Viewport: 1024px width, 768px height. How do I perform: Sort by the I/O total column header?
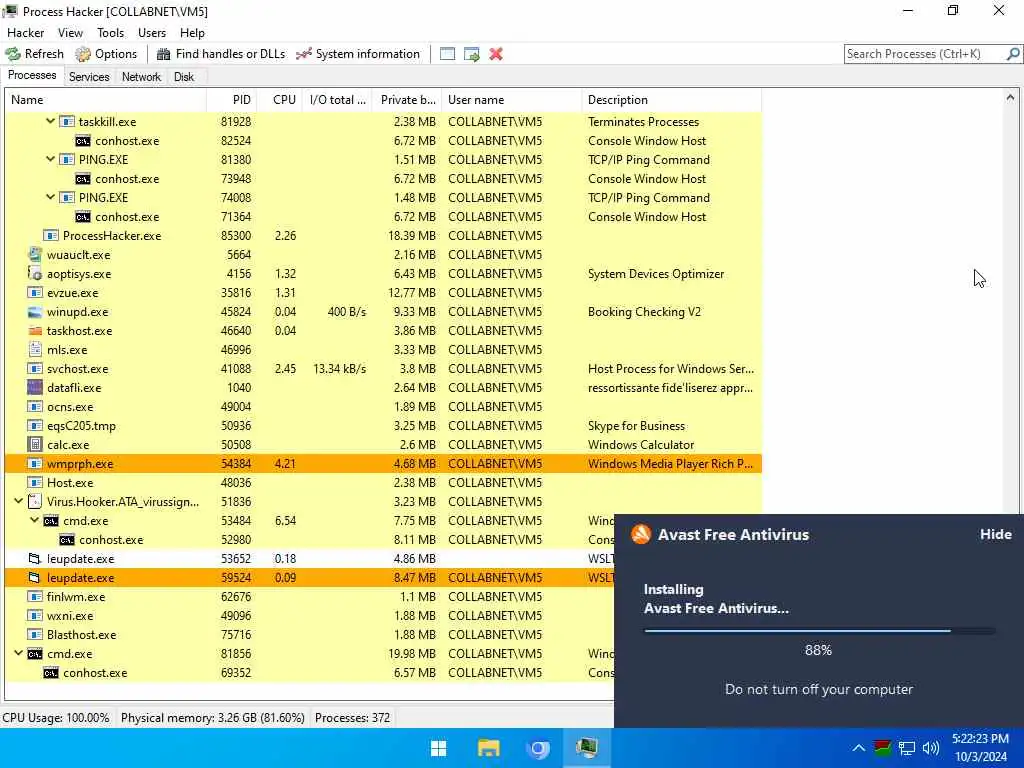(x=337, y=100)
